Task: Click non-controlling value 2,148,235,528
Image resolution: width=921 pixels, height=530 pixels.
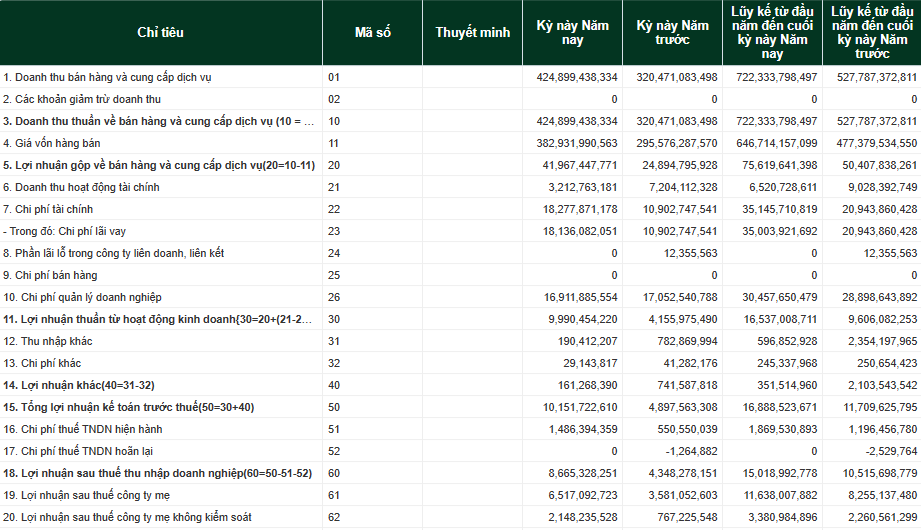Action: pyautogui.click(x=583, y=517)
